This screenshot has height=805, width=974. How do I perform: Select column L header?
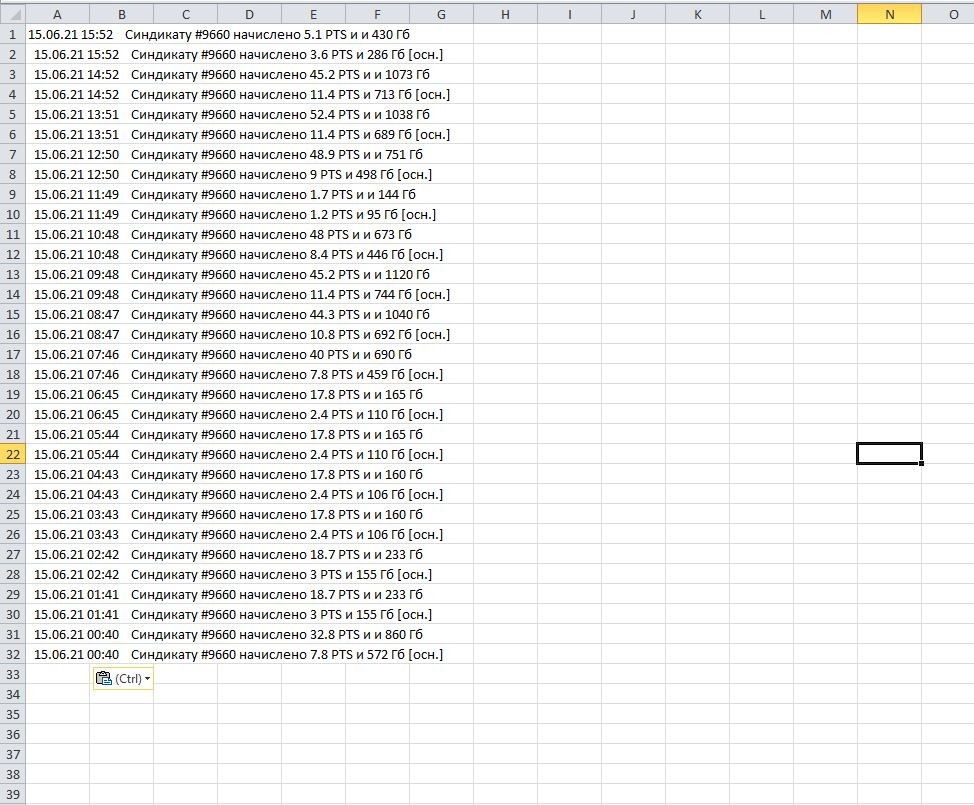pyautogui.click(x=762, y=14)
